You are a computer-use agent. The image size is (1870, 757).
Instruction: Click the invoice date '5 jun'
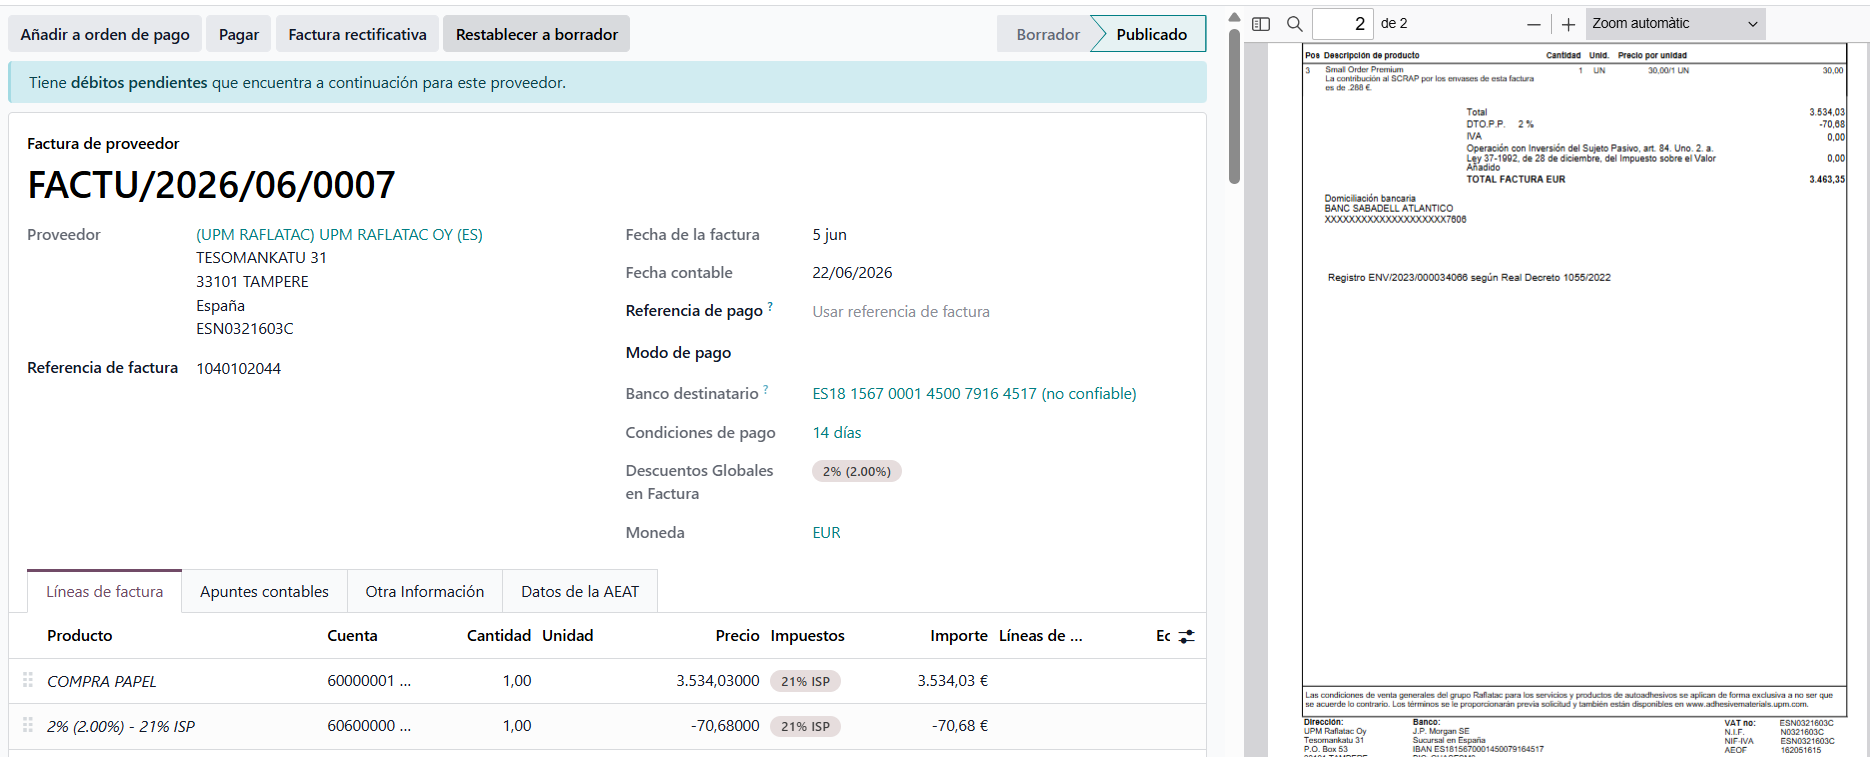click(x=829, y=235)
